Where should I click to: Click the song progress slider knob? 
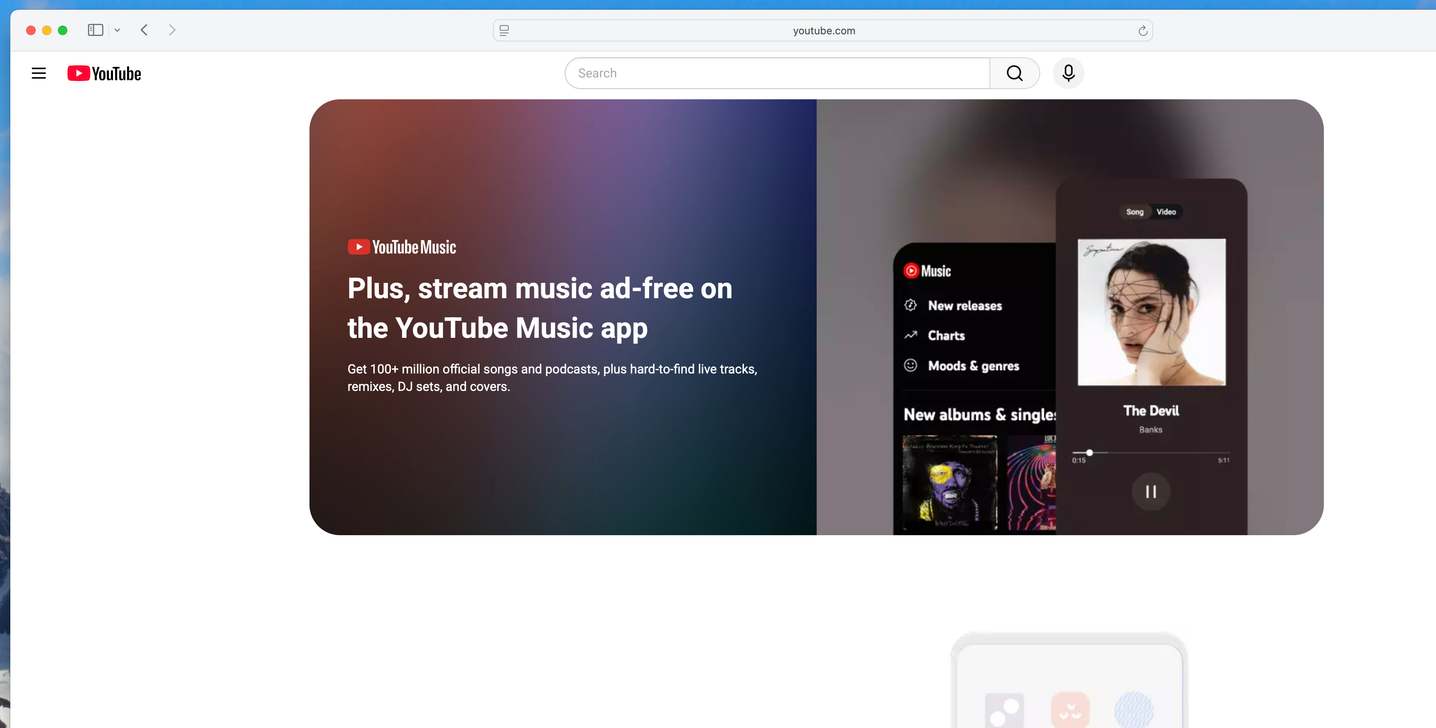click(1089, 453)
